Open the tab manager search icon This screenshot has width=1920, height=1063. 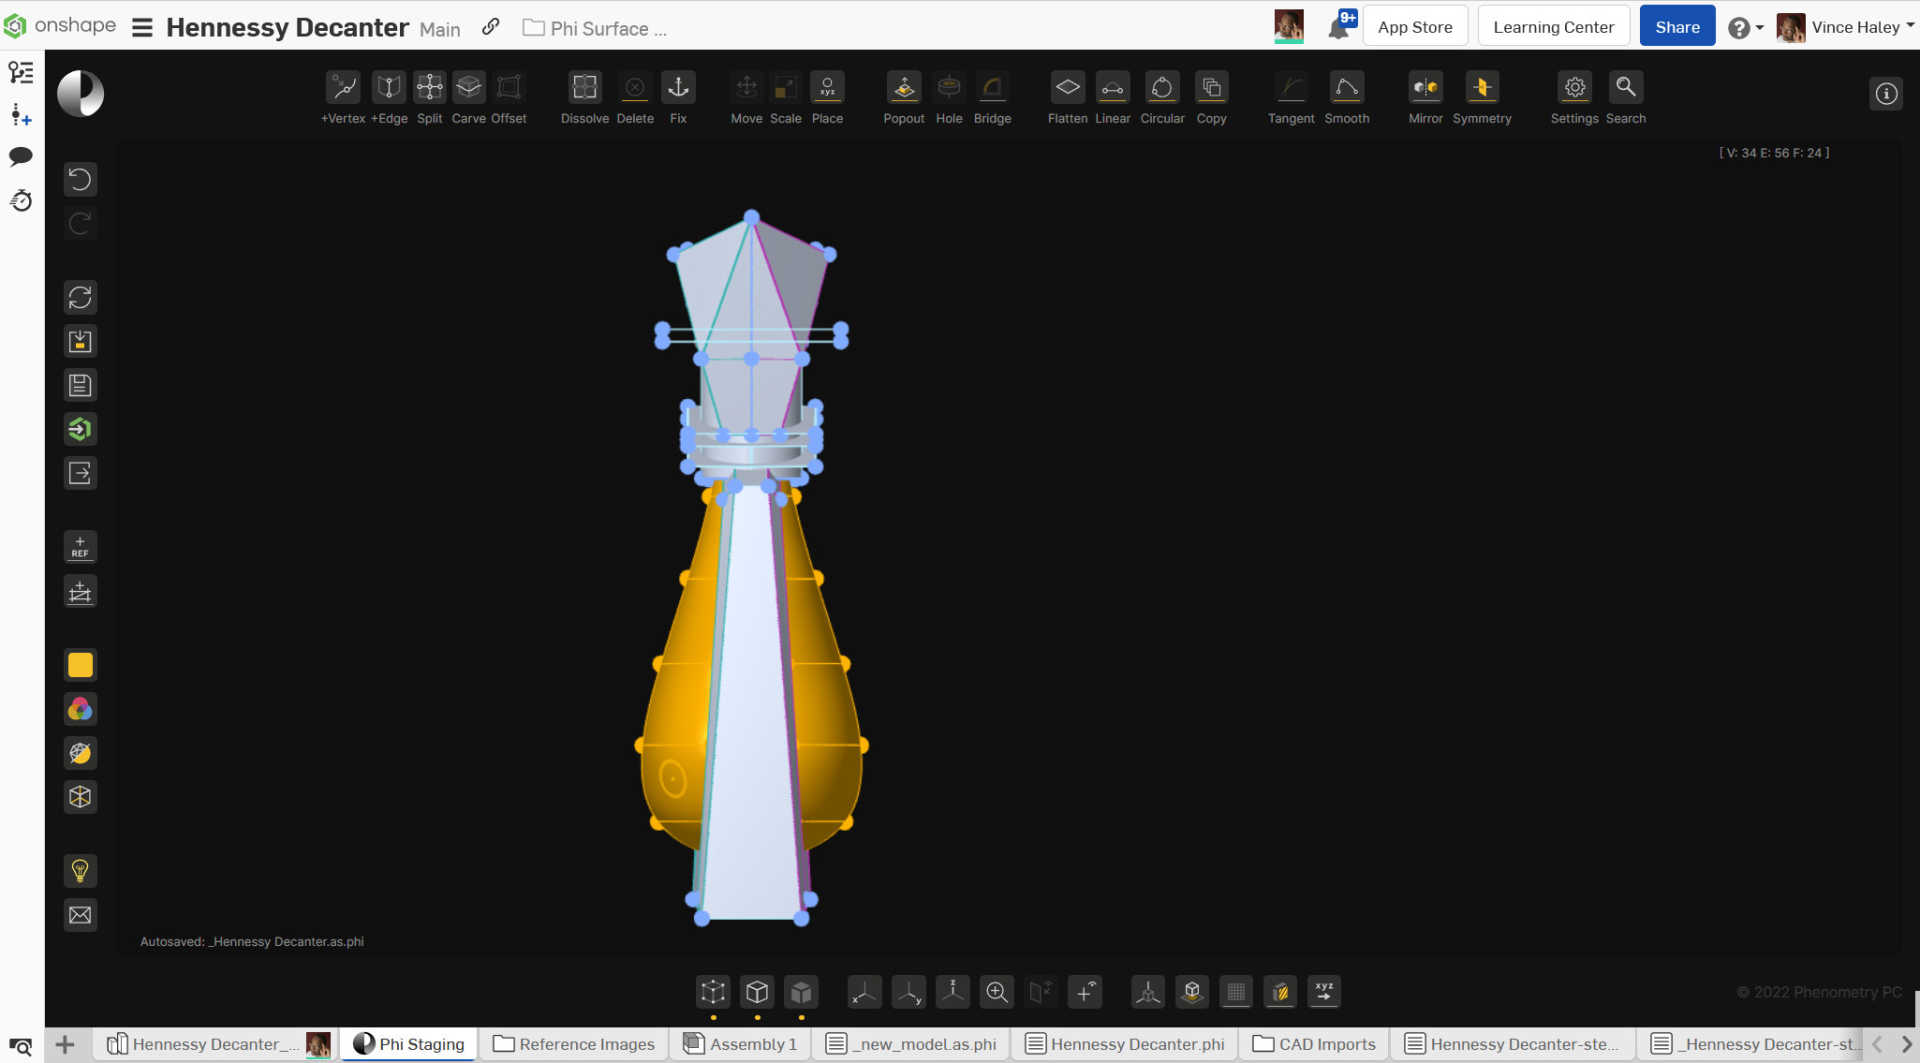click(x=21, y=1046)
